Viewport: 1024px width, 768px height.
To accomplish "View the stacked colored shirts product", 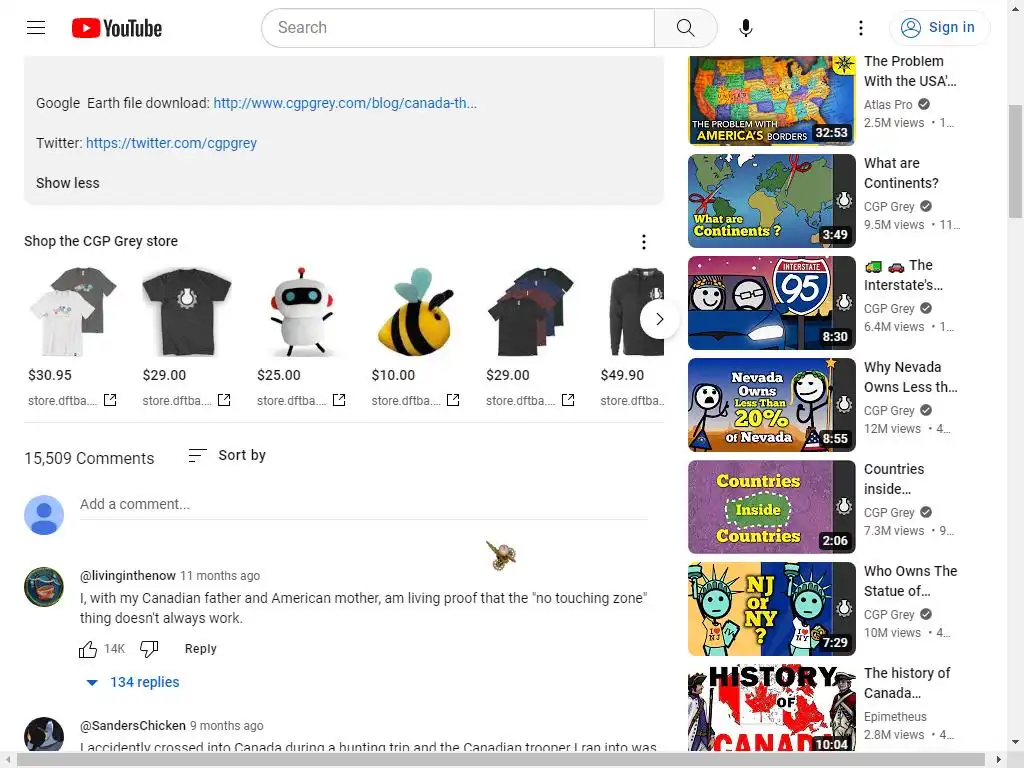I will (x=530, y=311).
